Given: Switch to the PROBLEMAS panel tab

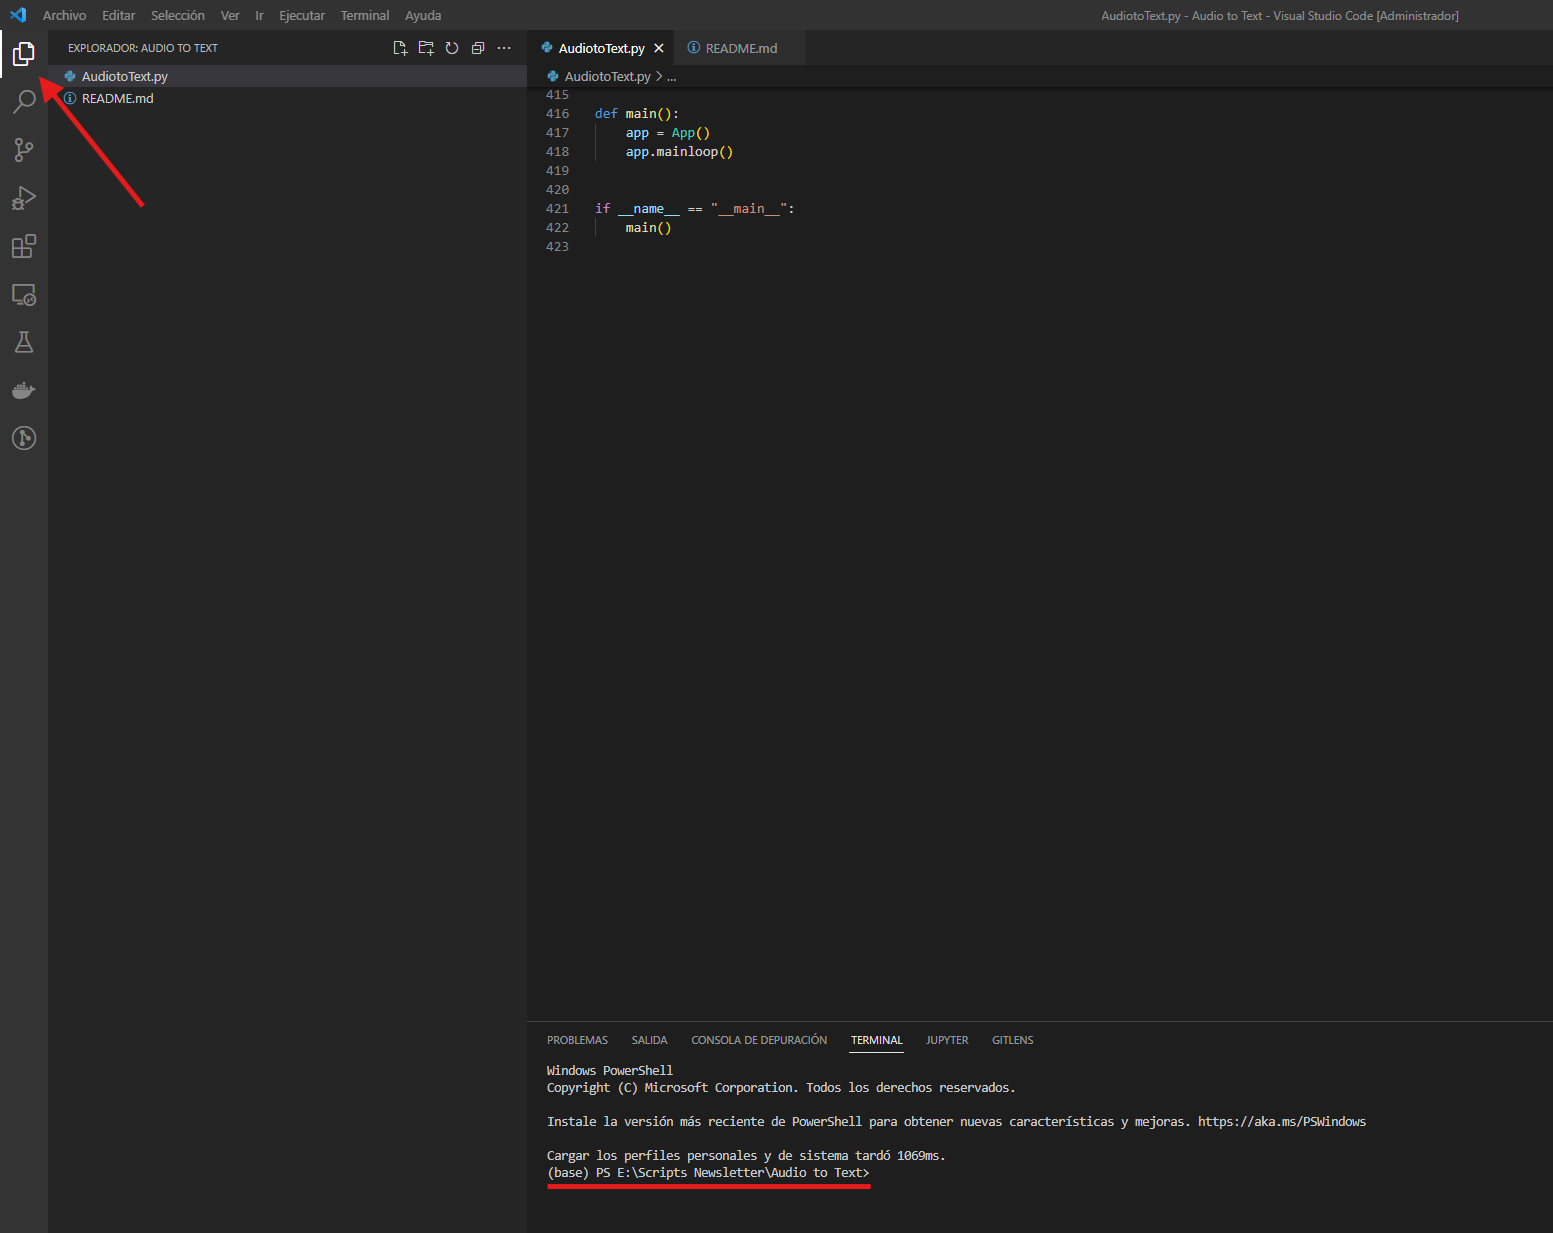Looking at the screenshot, I should (x=577, y=1040).
